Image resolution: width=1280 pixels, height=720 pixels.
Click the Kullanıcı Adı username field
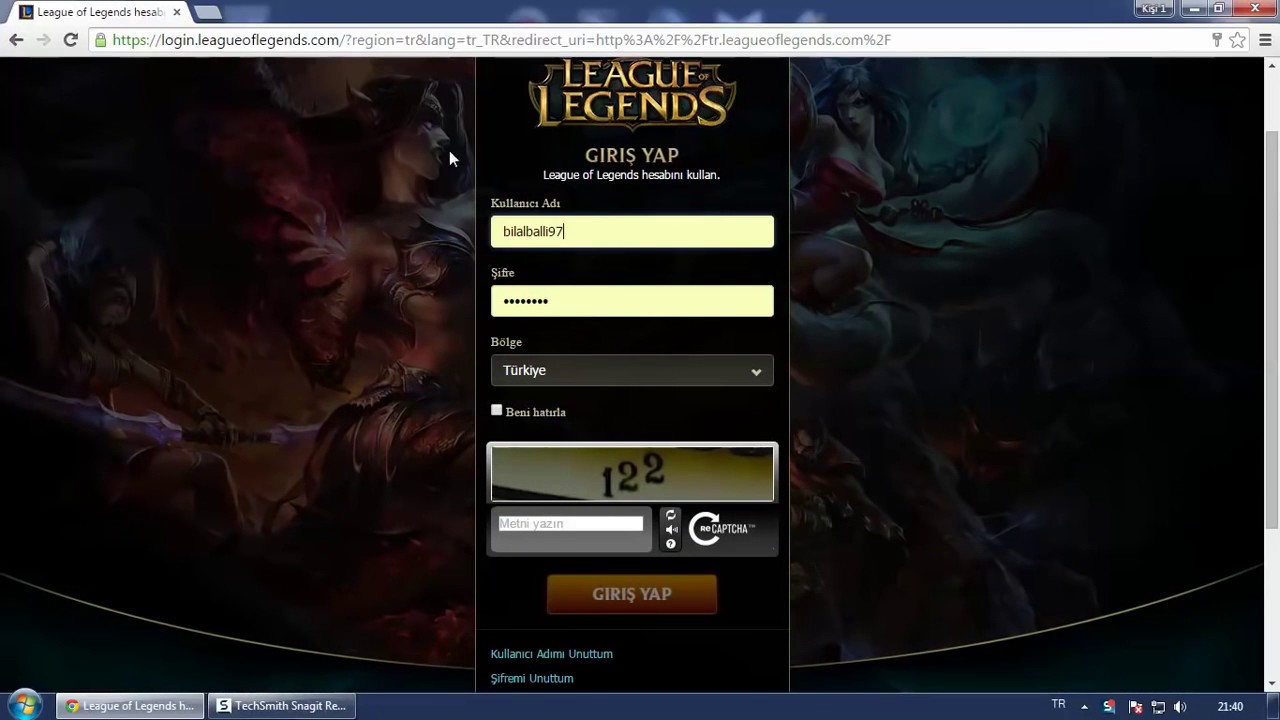632,231
